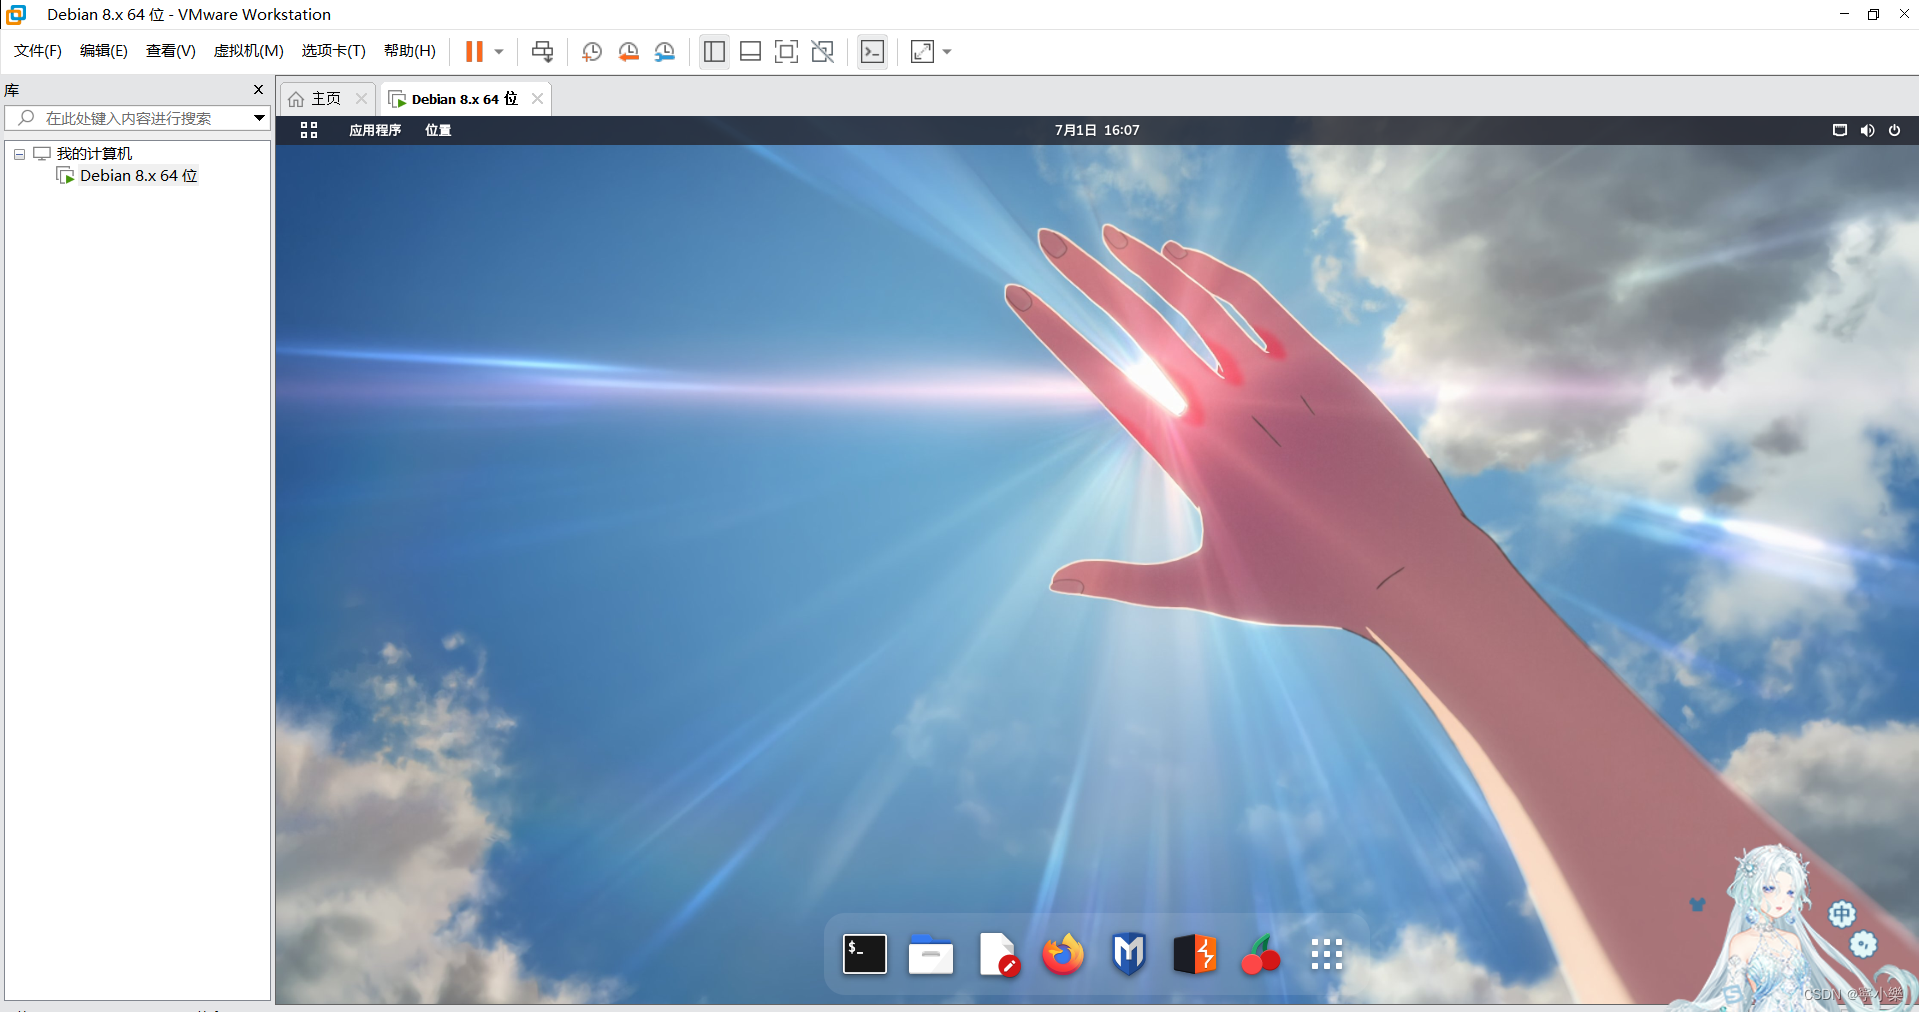Open the console view icon

pos(872,51)
